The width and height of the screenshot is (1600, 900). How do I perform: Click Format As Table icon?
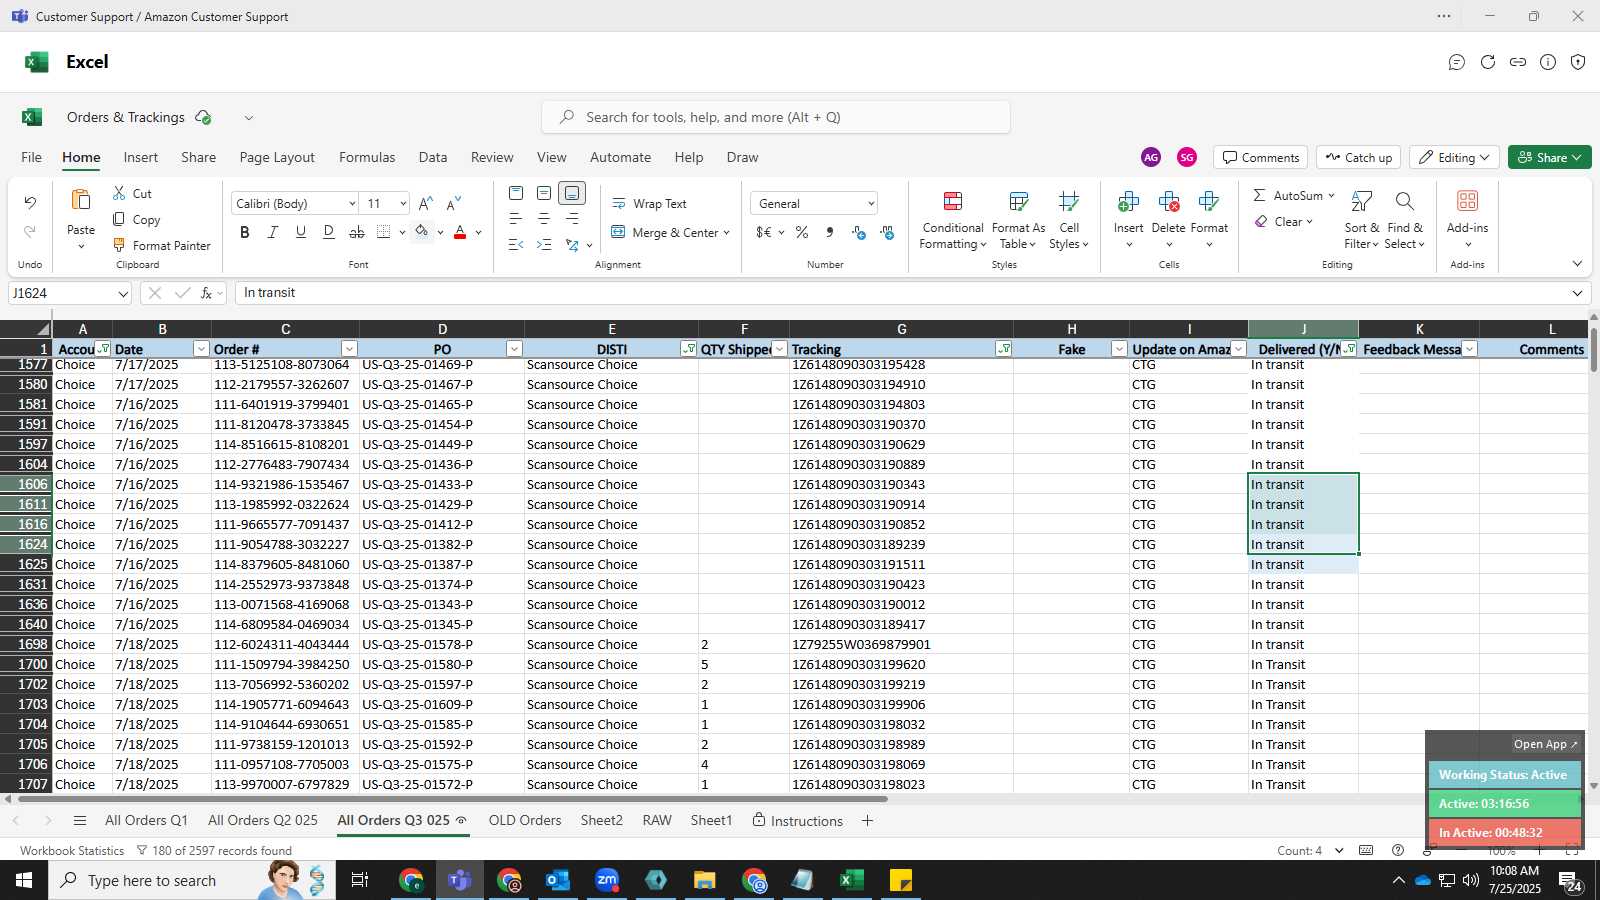(x=1018, y=201)
